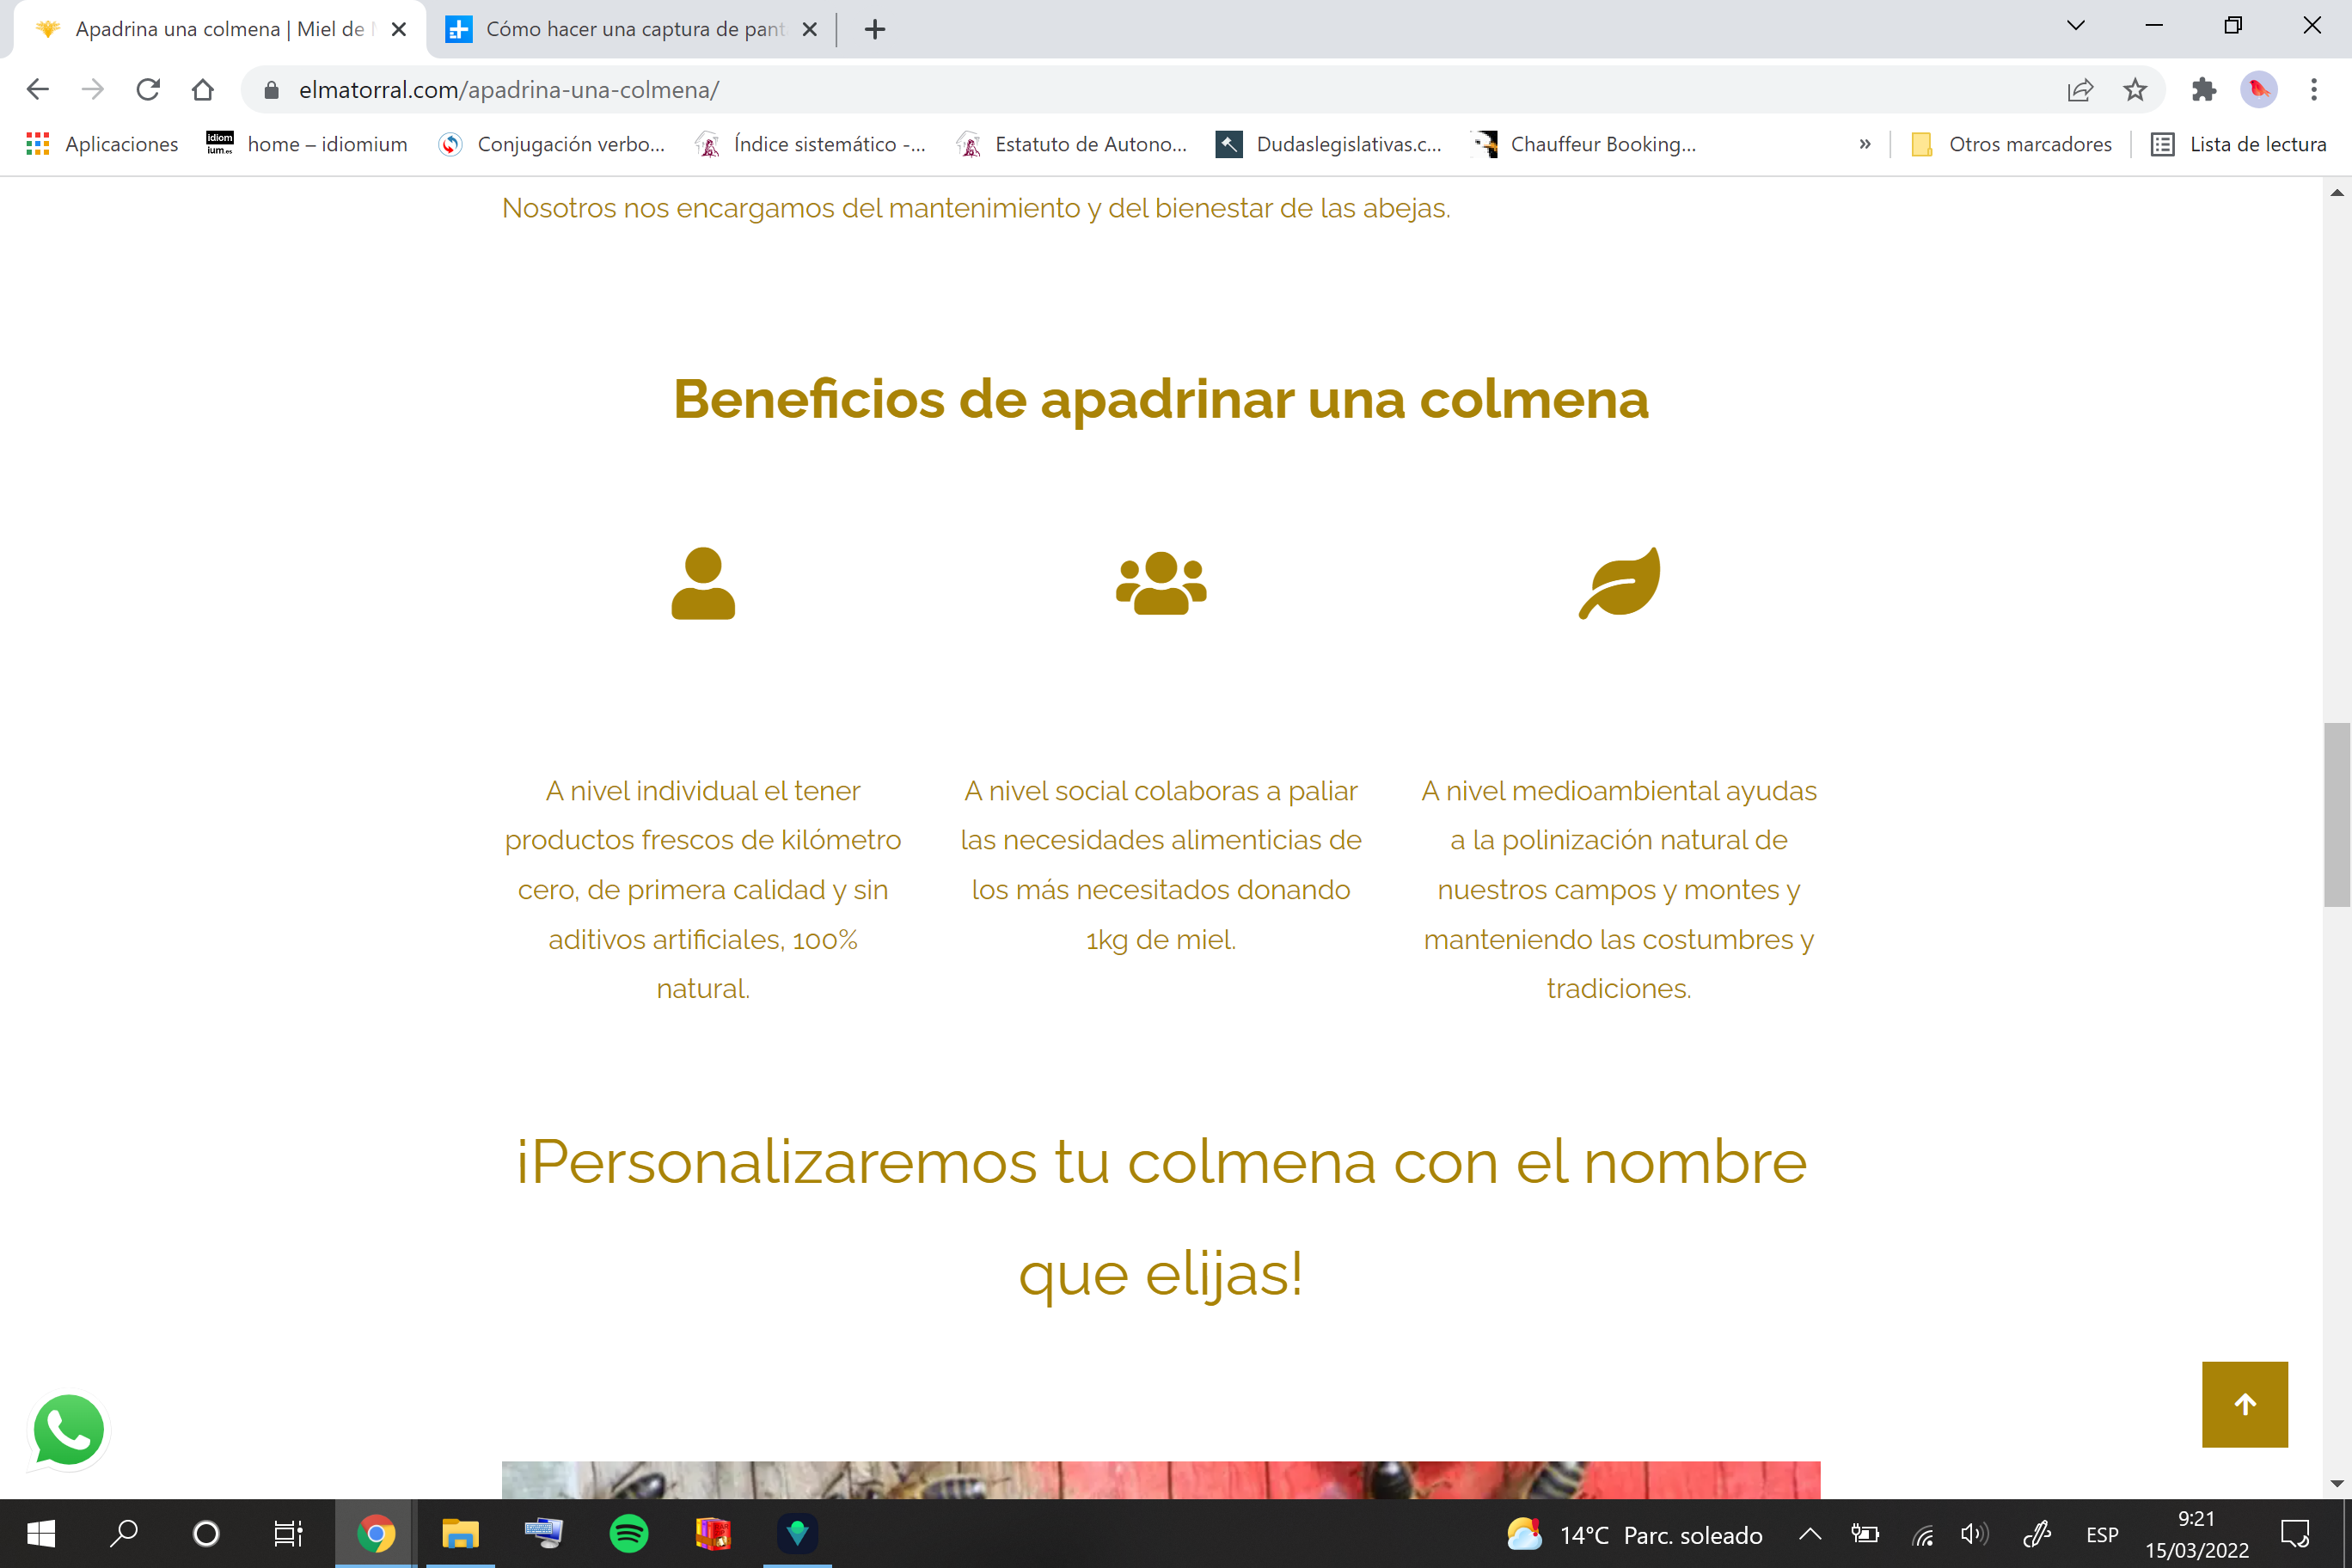This screenshot has height=1568, width=2352.
Task: Bookmark this page with the star
Action: (x=2135, y=90)
